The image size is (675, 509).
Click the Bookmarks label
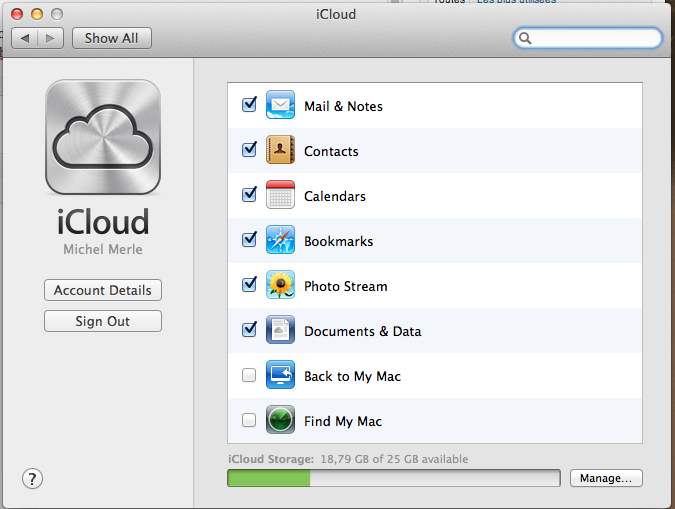[338, 241]
